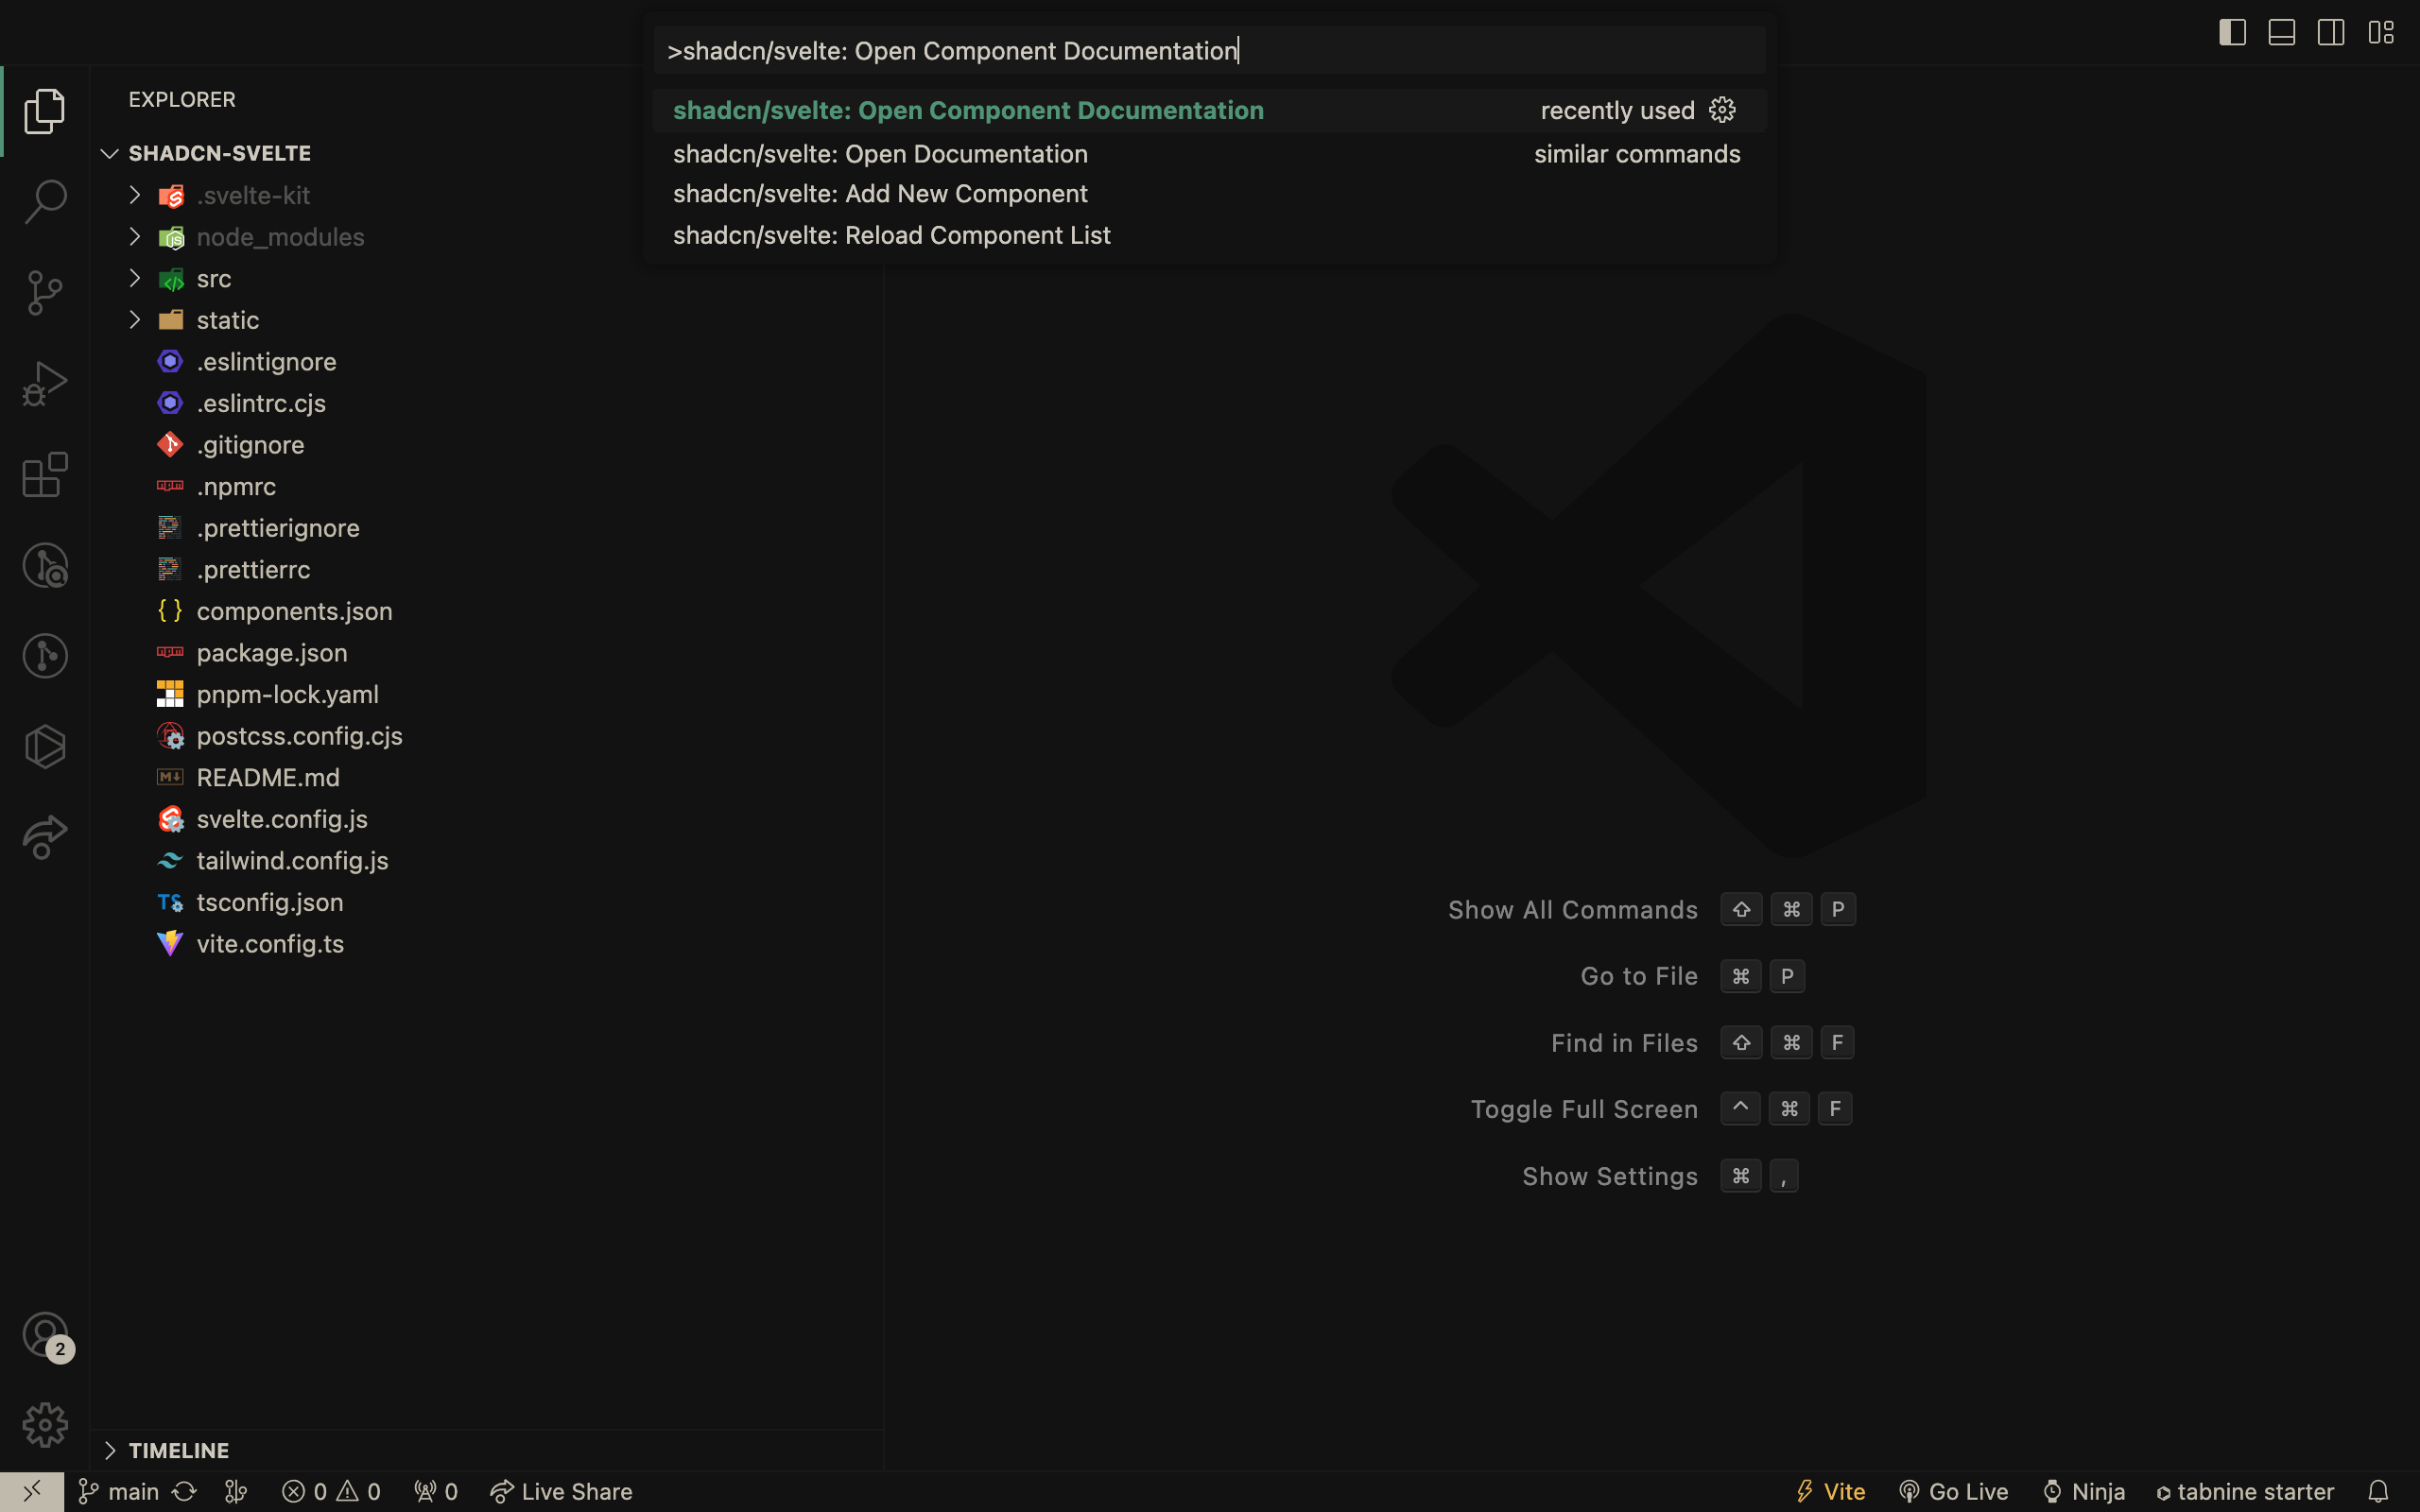This screenshot has width=2420, height=1512.
Task: Select shadcn/svelte: Add New Component command
Action: [880, 192]
